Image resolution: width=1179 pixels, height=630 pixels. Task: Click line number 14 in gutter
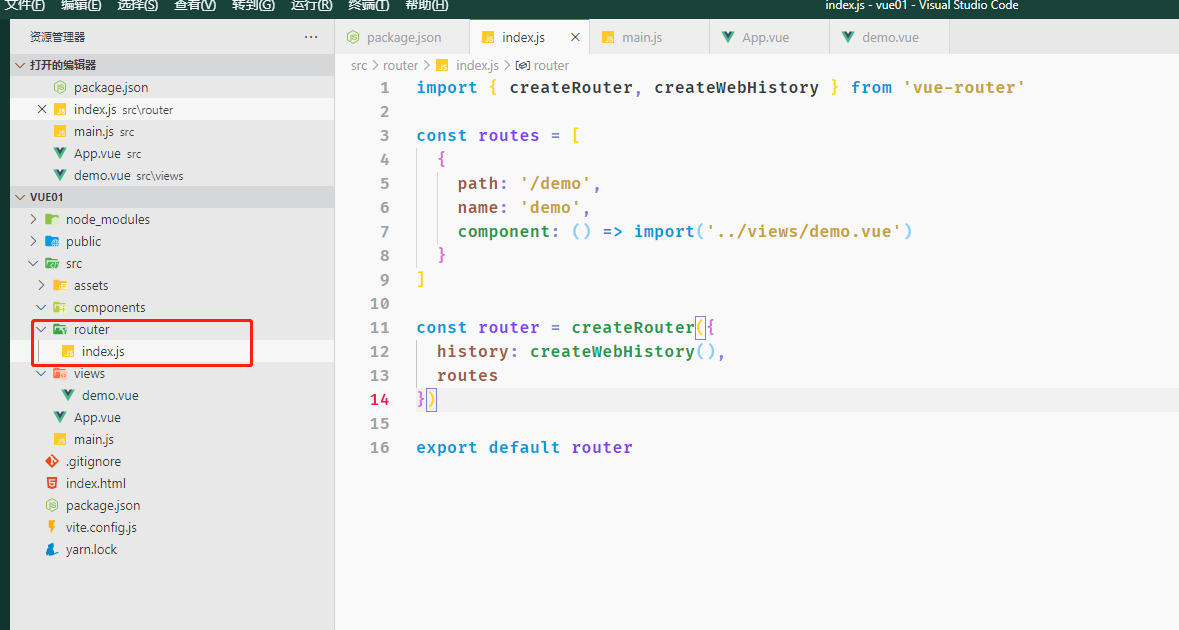point(380,399)
